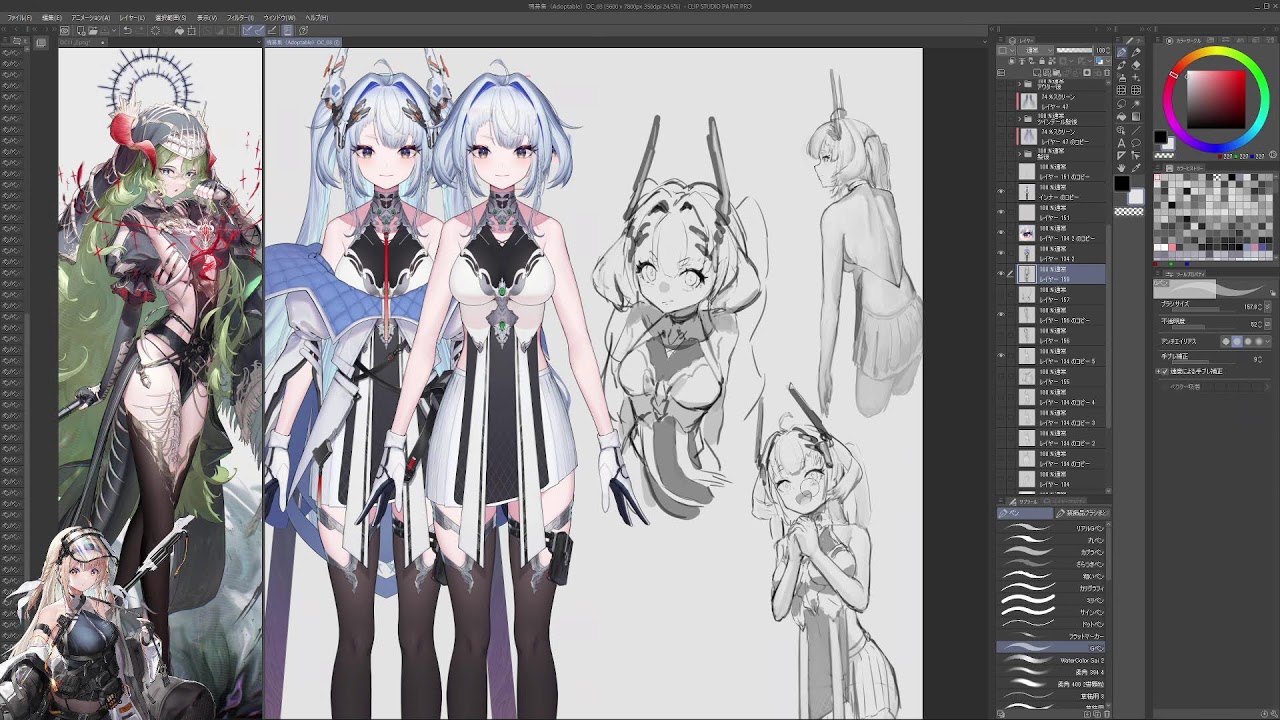Open the ファイル(F) menu
This screenshot has height=720, width=1280.
(x=19, y=18)
